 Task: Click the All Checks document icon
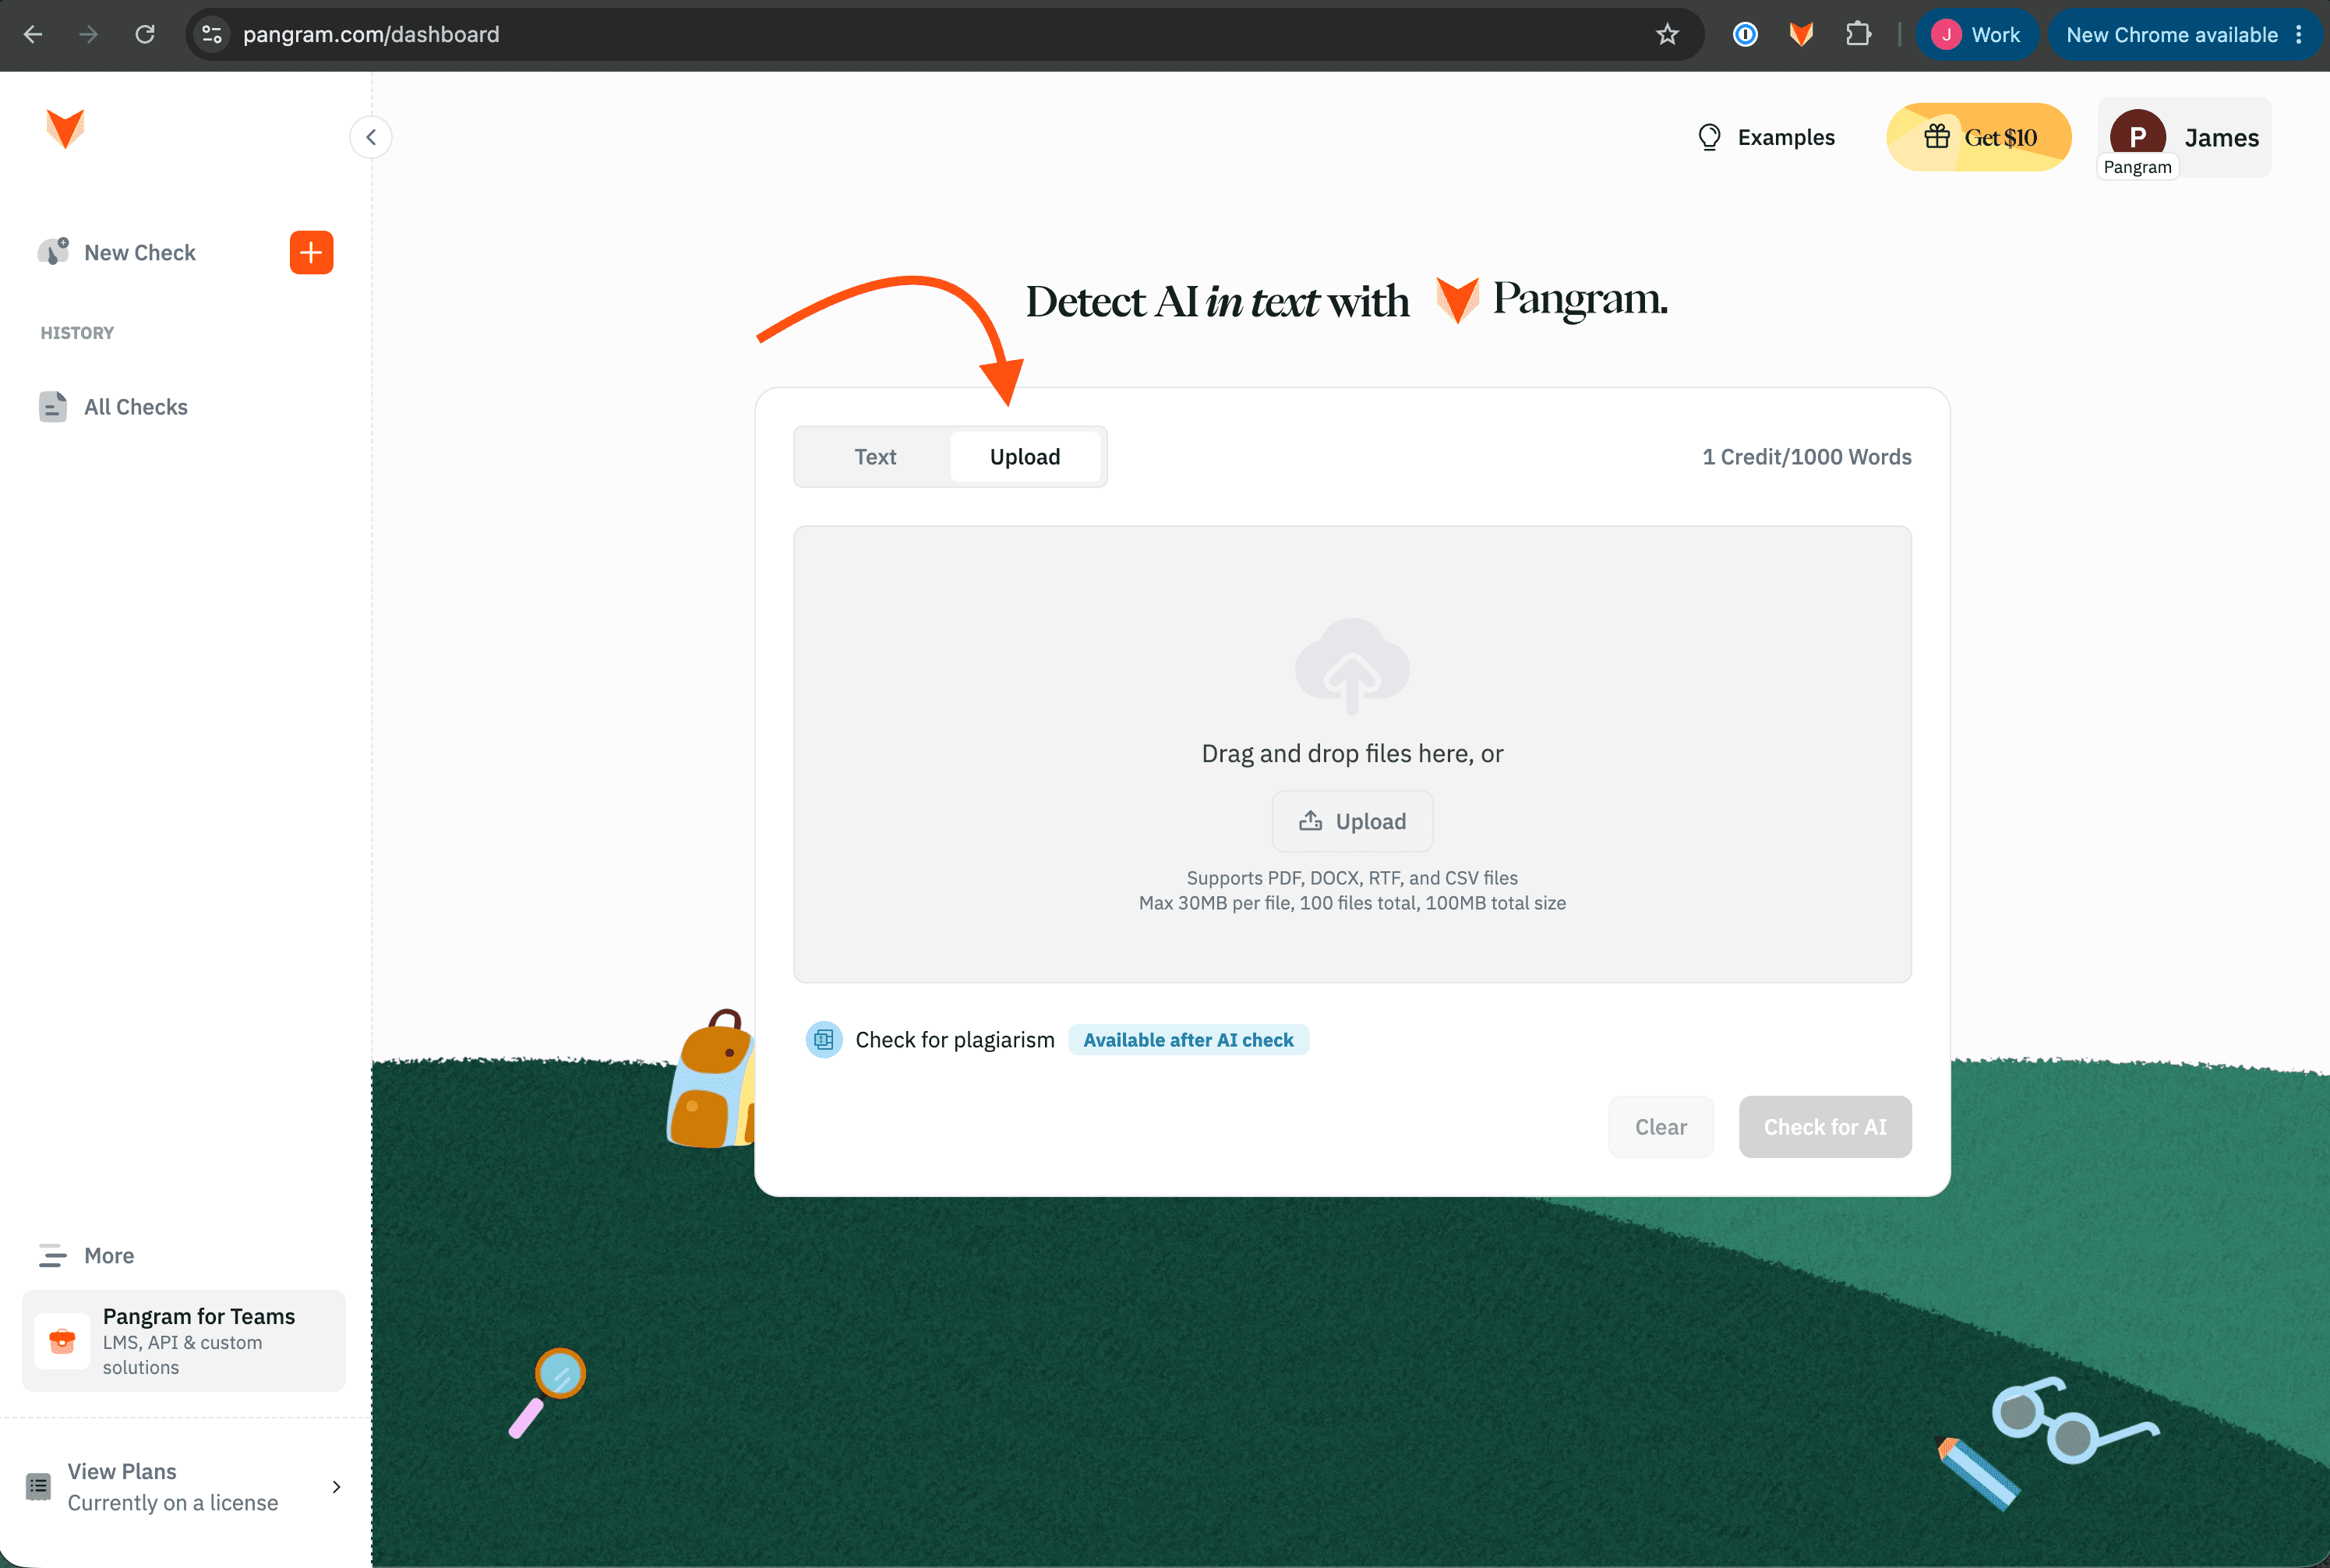(x=53, y=407)
